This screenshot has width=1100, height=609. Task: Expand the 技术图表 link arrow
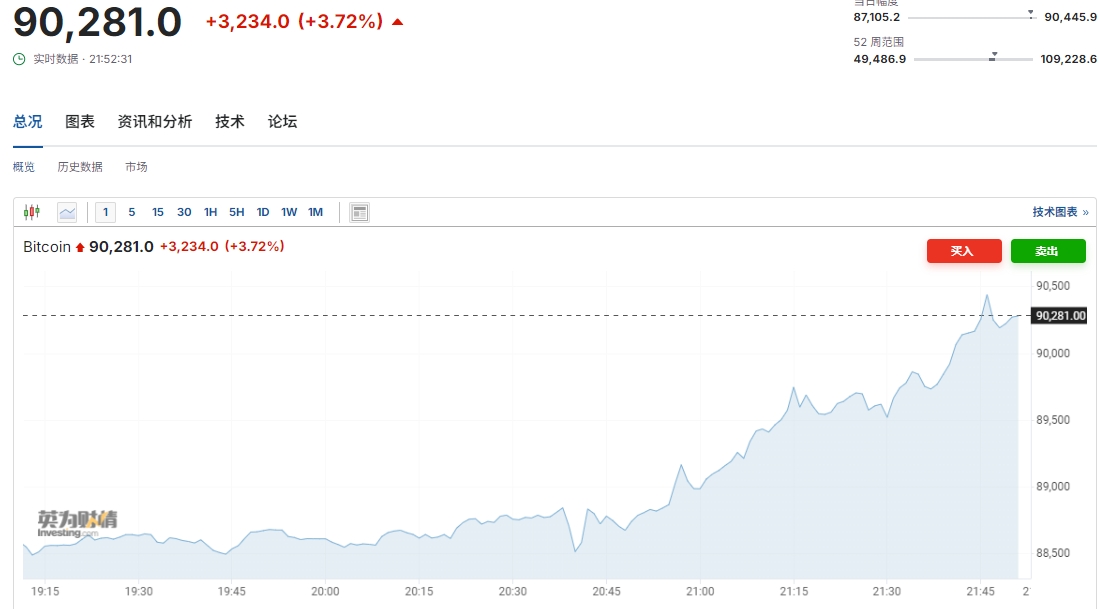1085,212
